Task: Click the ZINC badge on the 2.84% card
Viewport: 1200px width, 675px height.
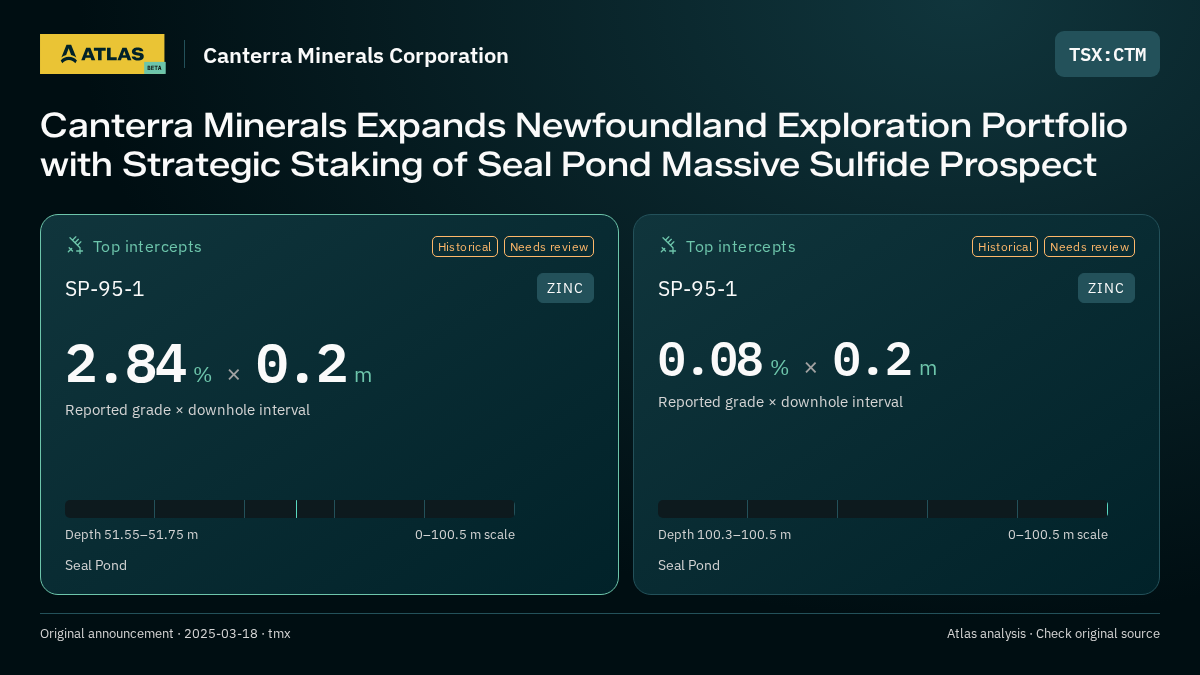Action: [565, 288]
